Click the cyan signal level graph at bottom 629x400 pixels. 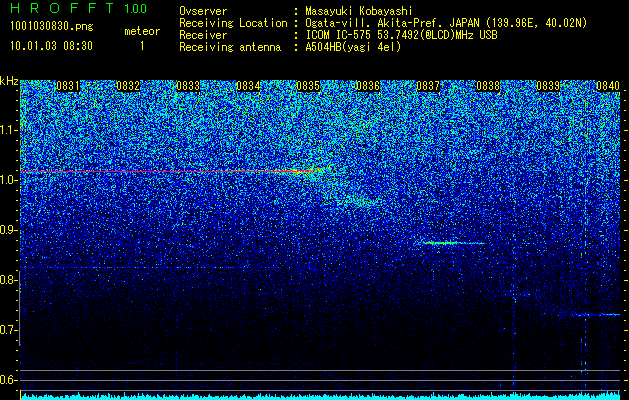coord(320,396)
